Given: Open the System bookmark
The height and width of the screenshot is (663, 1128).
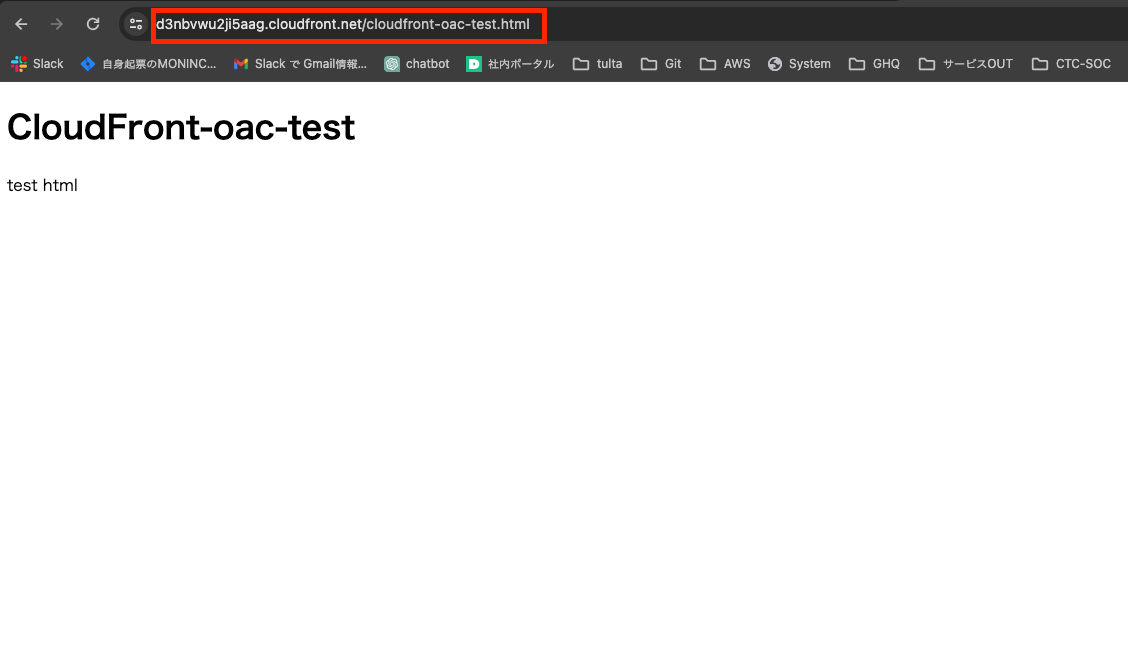Looking at the screenshot, I should pyautogui.click(x=799, y=64).
